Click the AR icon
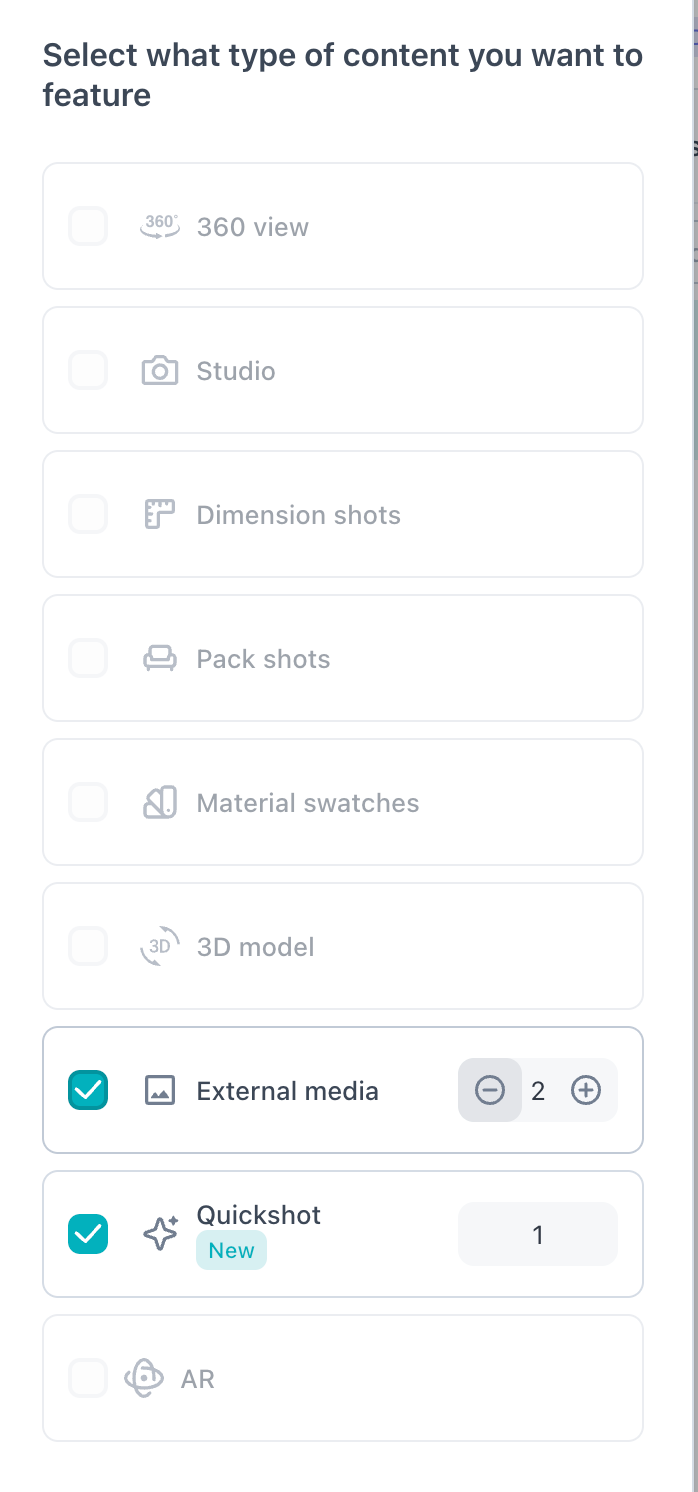698x1492 pixels. click(144, 1379)
